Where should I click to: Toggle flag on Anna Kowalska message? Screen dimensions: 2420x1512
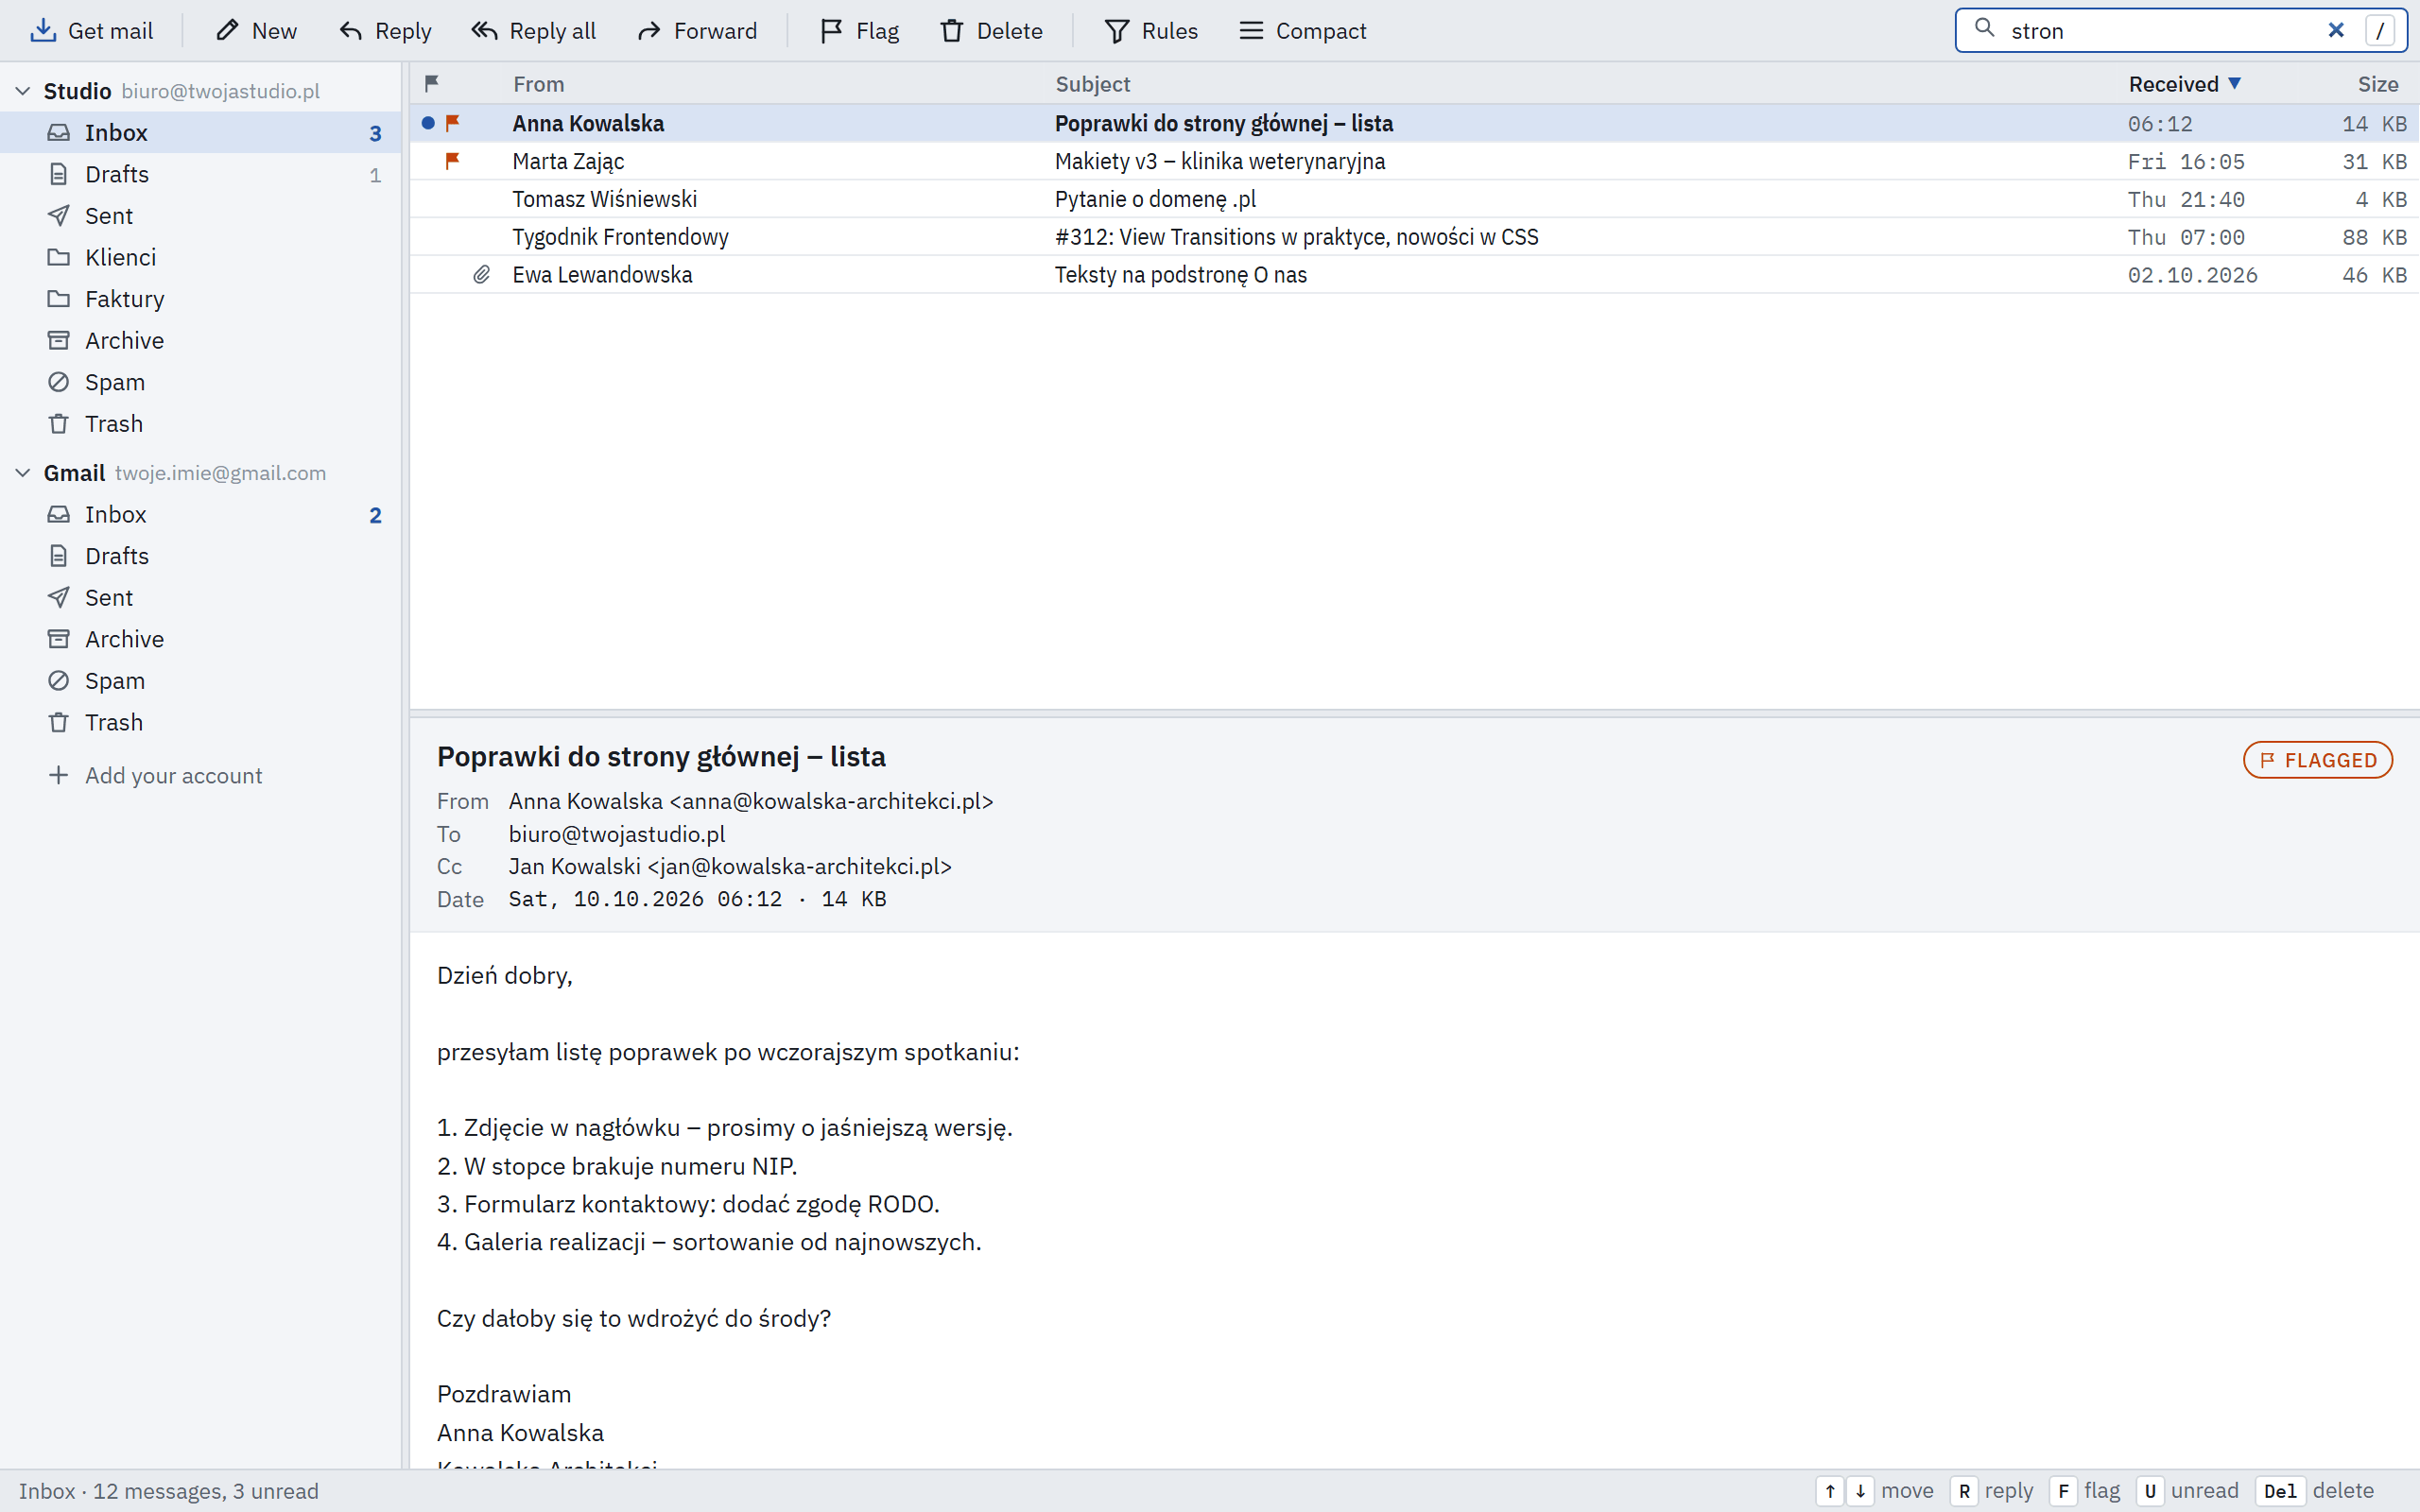tap(453, 123)
